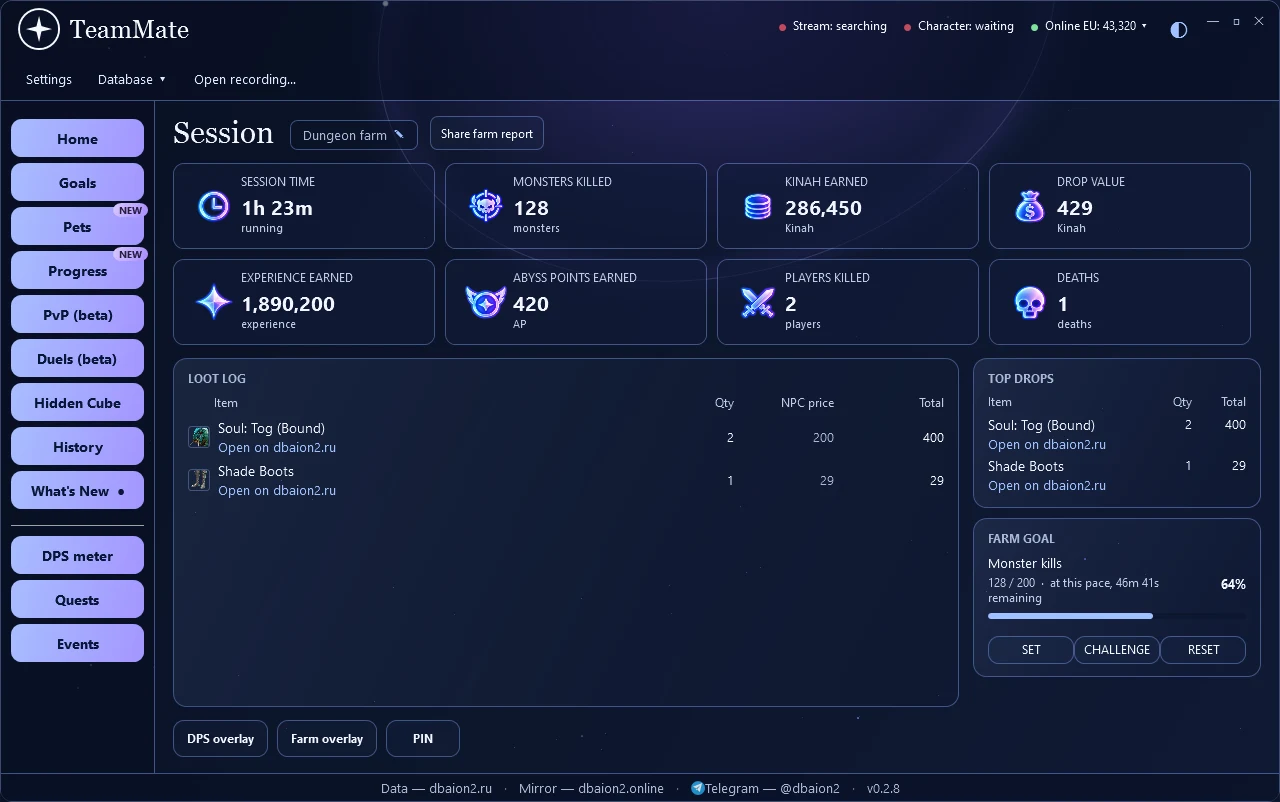The height and width of the screenshot is (802, 1280).
Task: Show the History section
Action: [x=77, y=447]
